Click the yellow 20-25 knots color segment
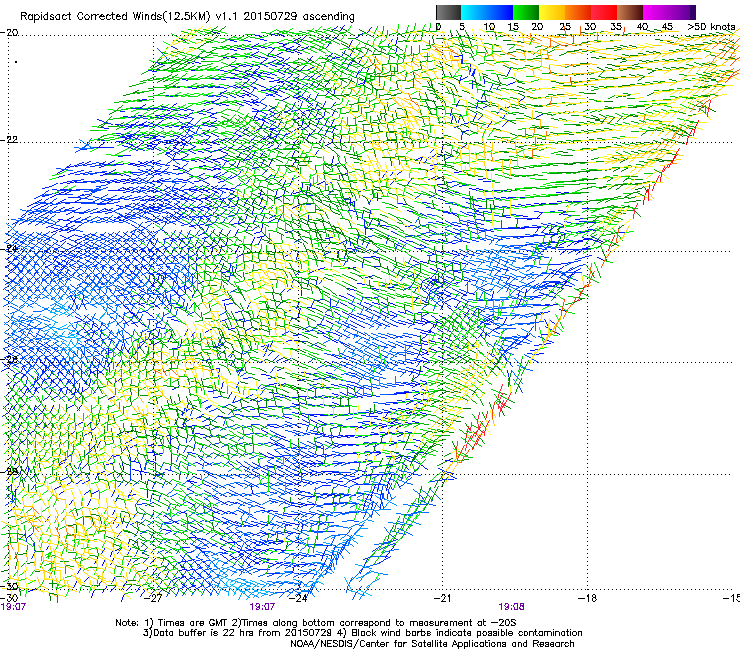The height and width of the screenshot is (650, 740). point(552,12)
